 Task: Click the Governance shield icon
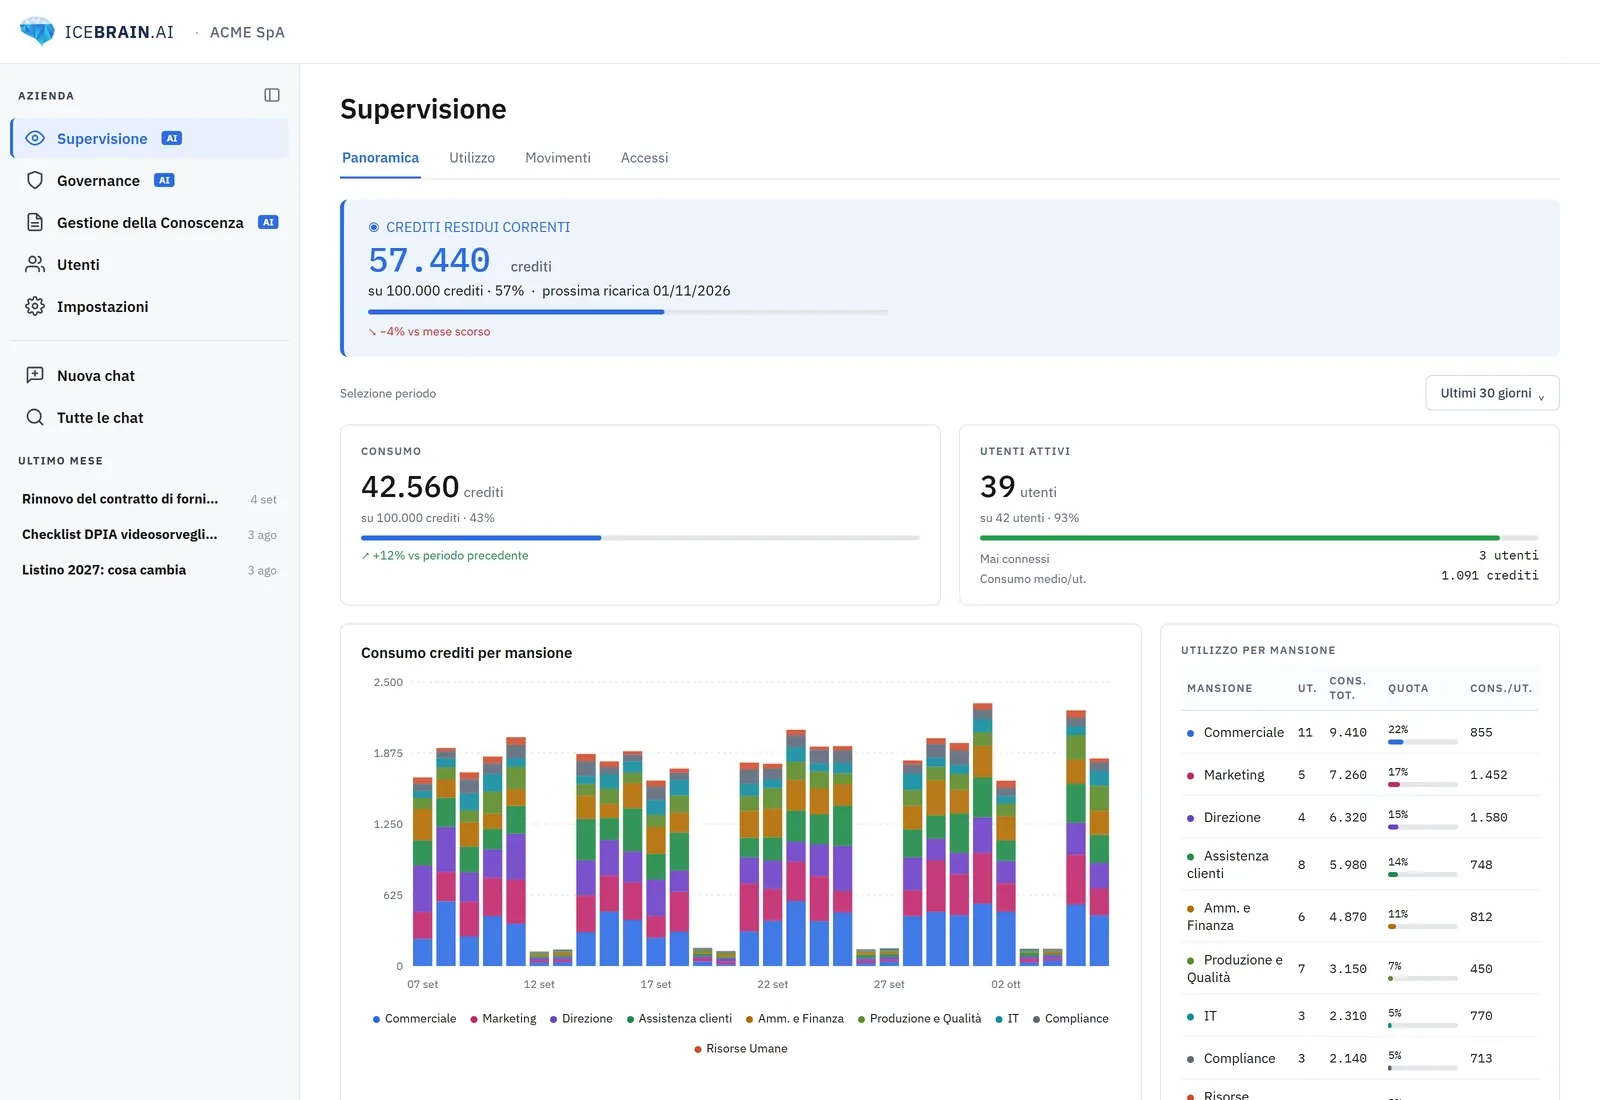(35, 180)
